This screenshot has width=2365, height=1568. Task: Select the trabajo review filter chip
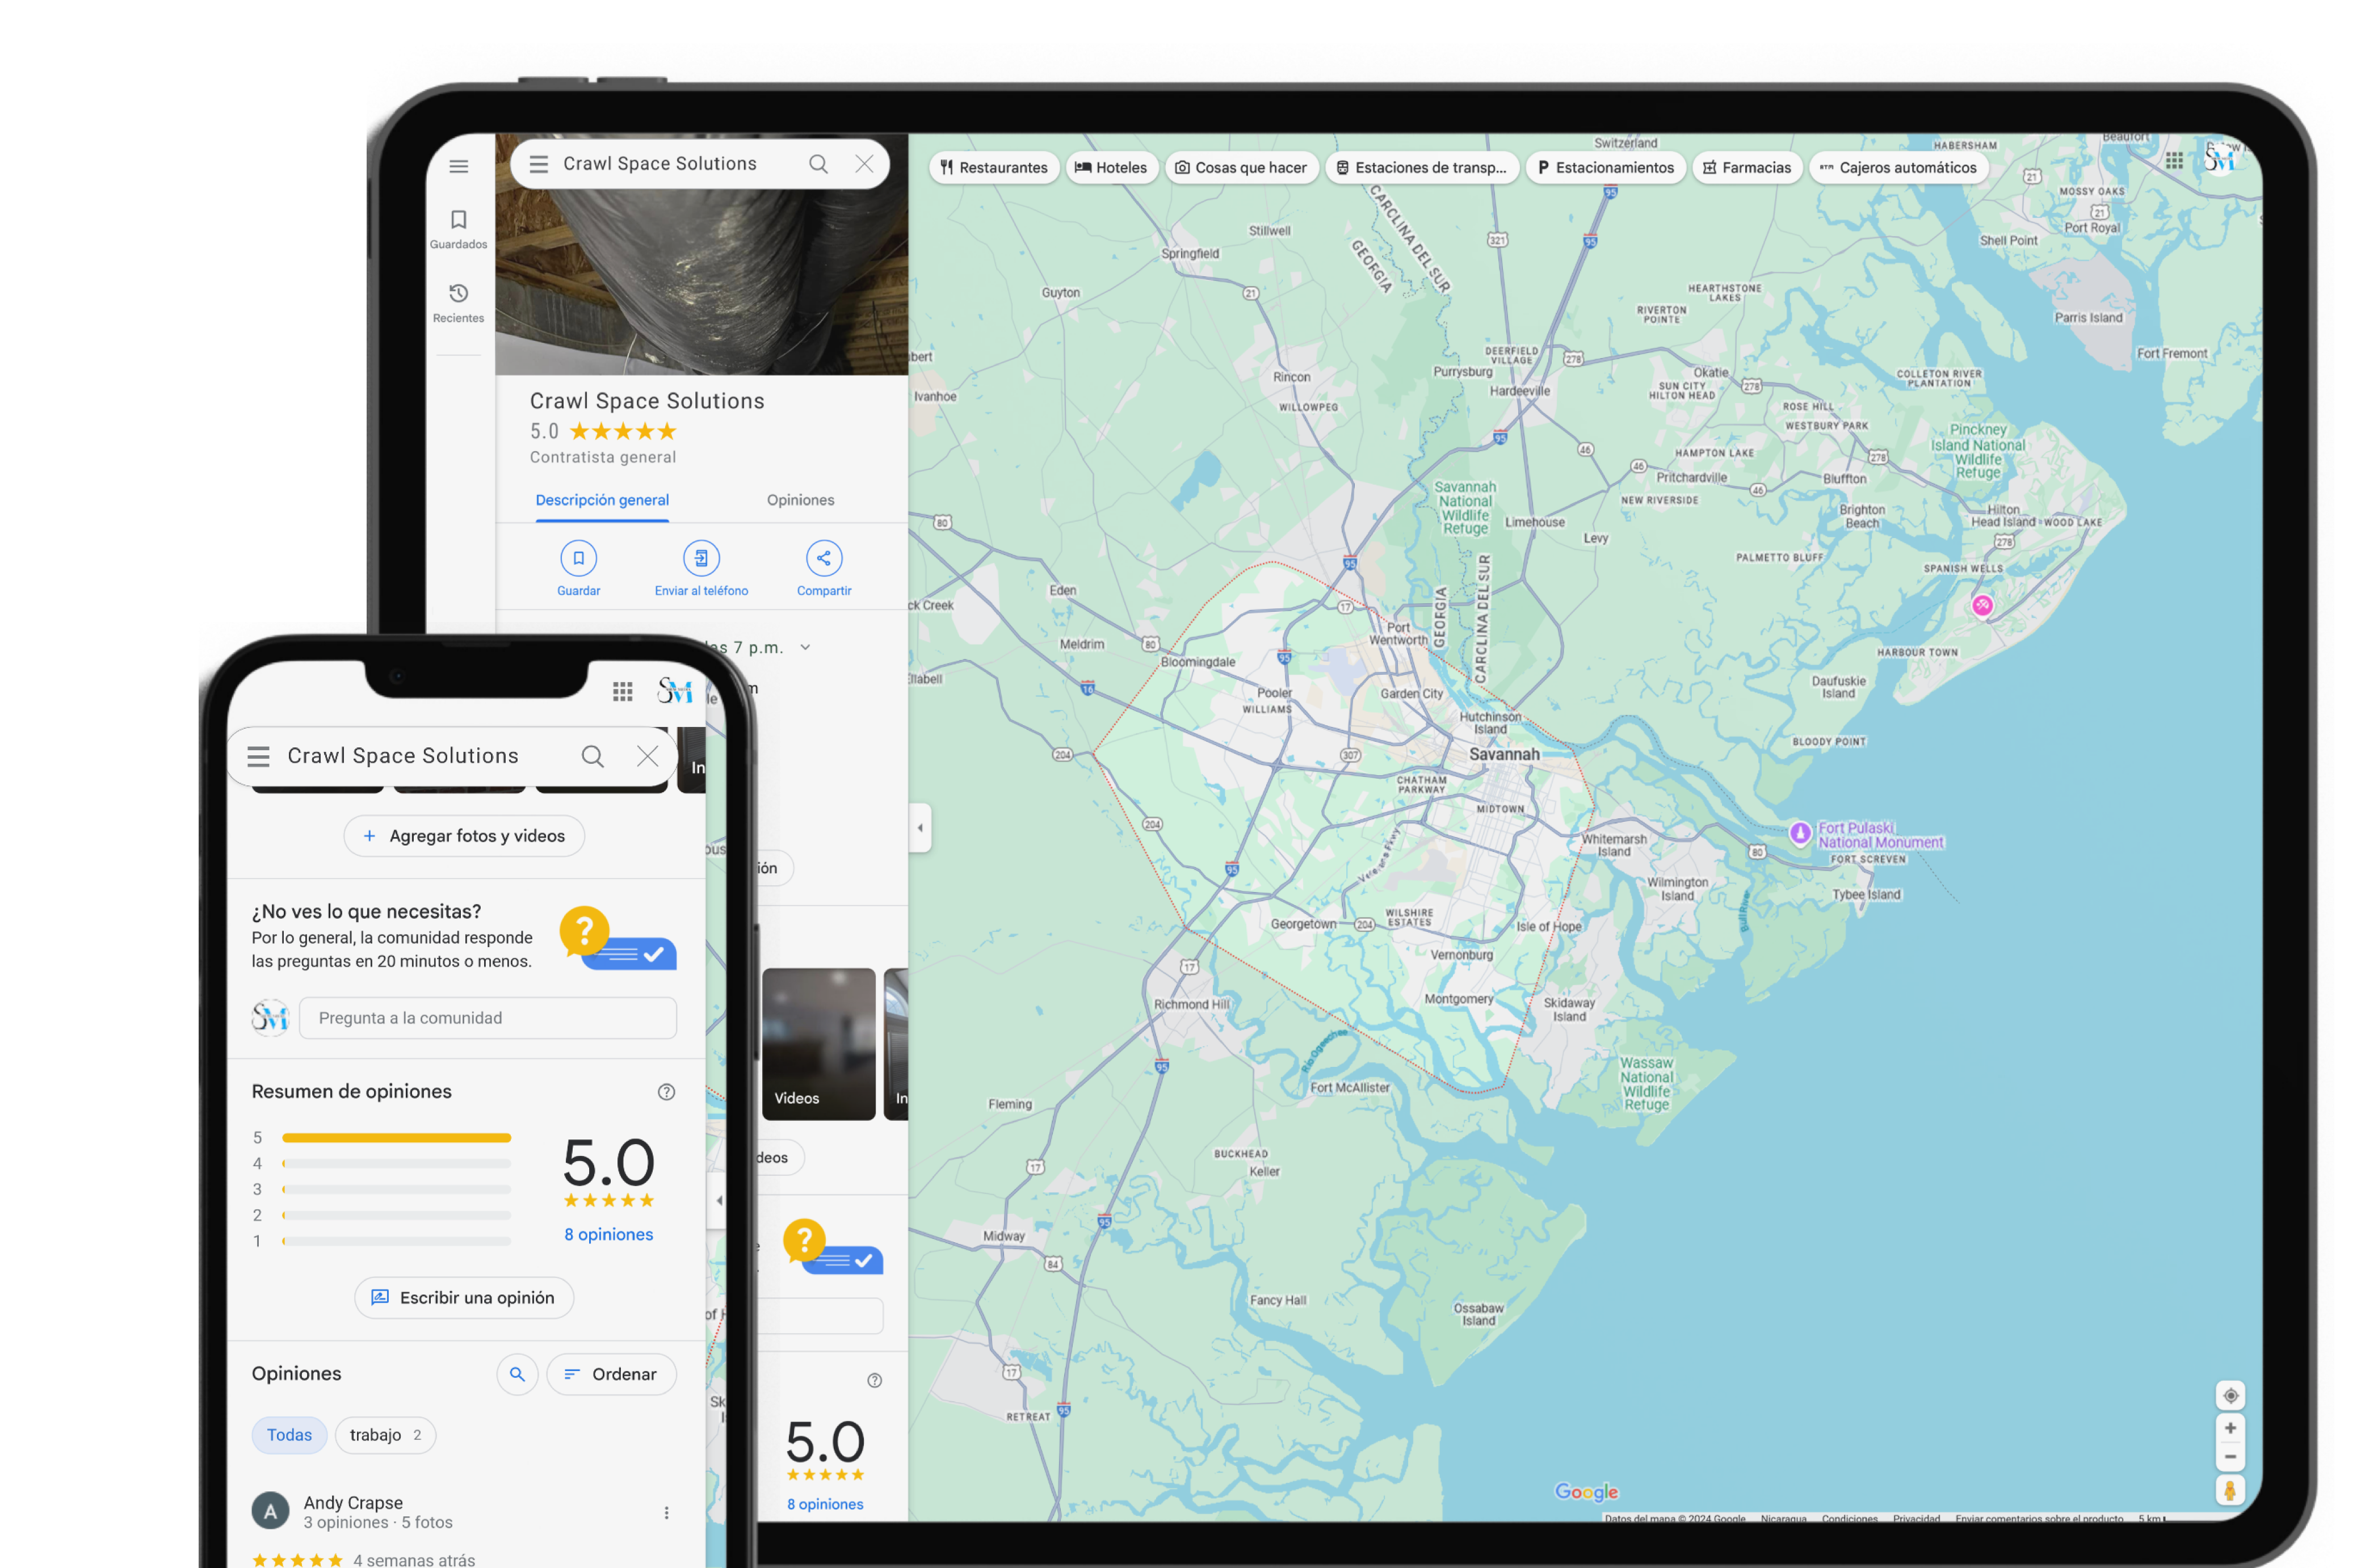[385, 1435]
